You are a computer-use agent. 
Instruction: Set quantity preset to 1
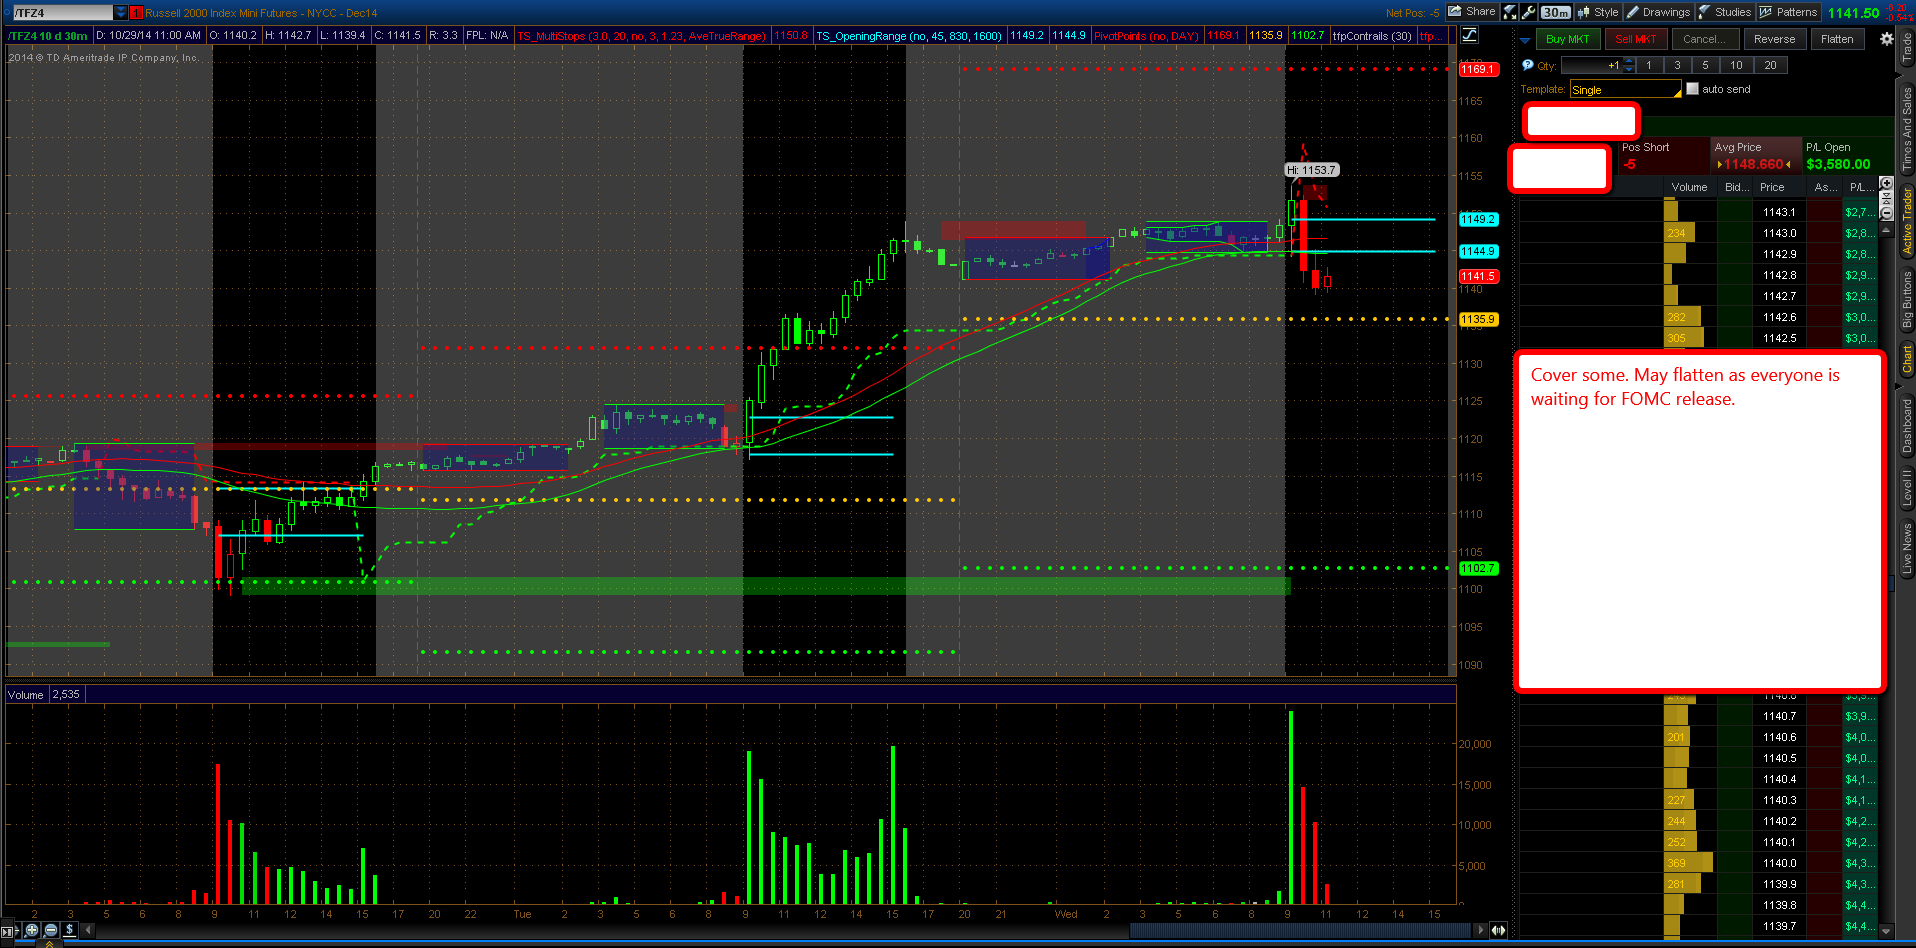point(1649,65)
